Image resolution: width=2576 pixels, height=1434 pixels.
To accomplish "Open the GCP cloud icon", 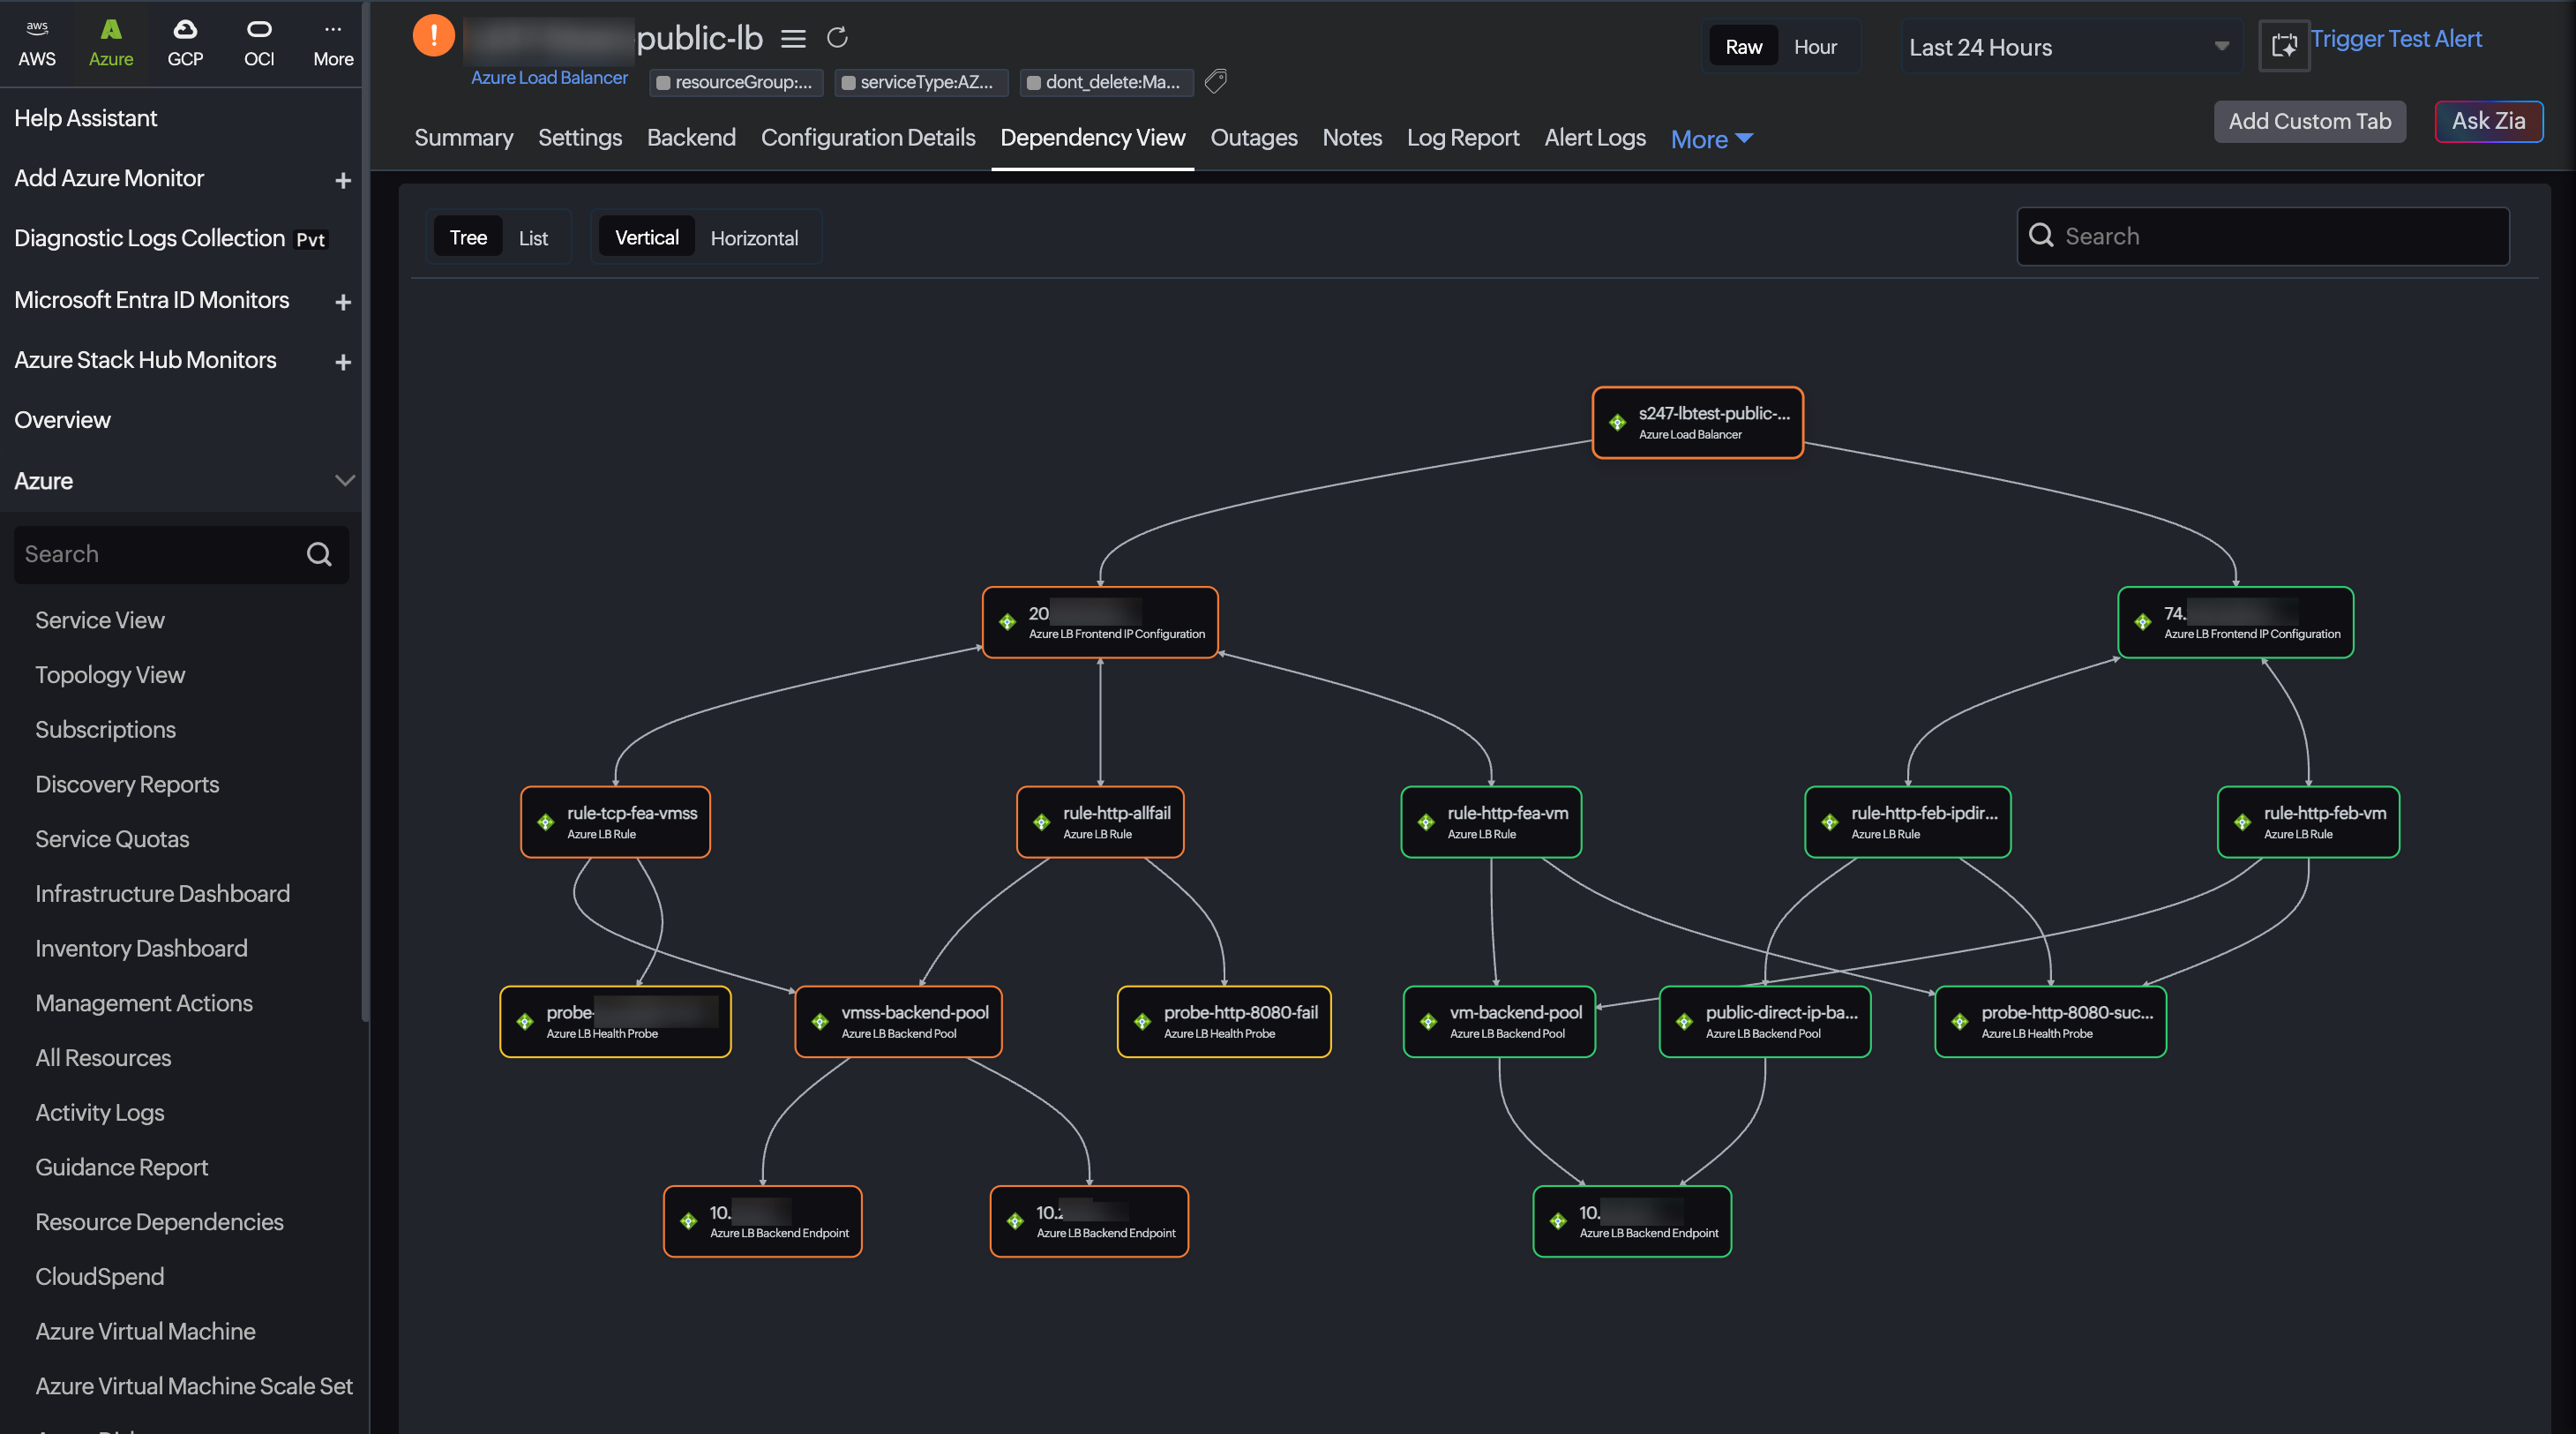I will (x=185, y=43).
